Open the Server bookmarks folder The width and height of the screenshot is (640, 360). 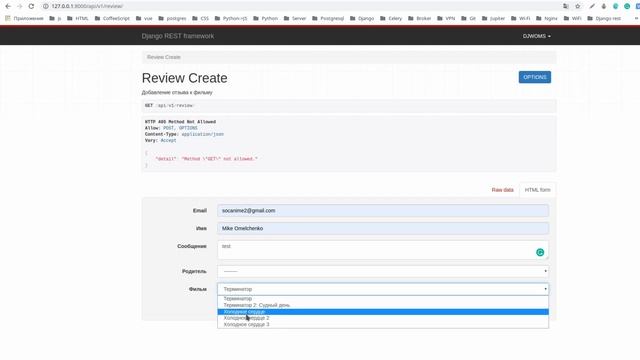[295, 18]
